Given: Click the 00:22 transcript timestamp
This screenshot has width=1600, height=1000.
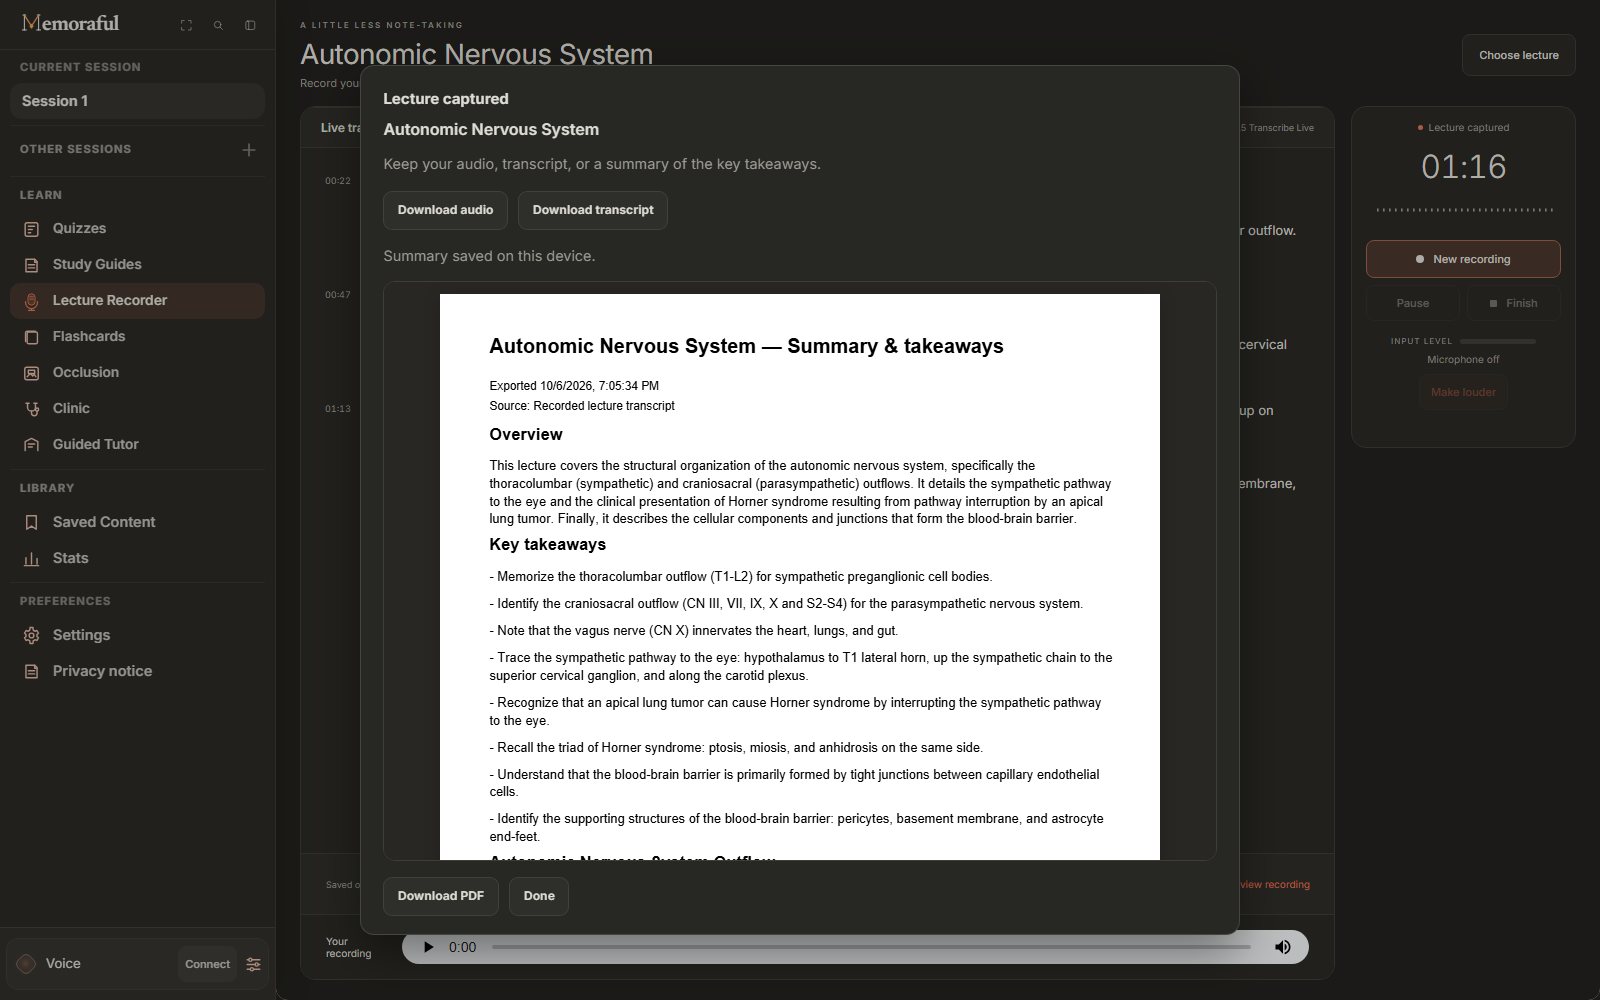Looking at the screenshot, I should (x=338, y=181).
